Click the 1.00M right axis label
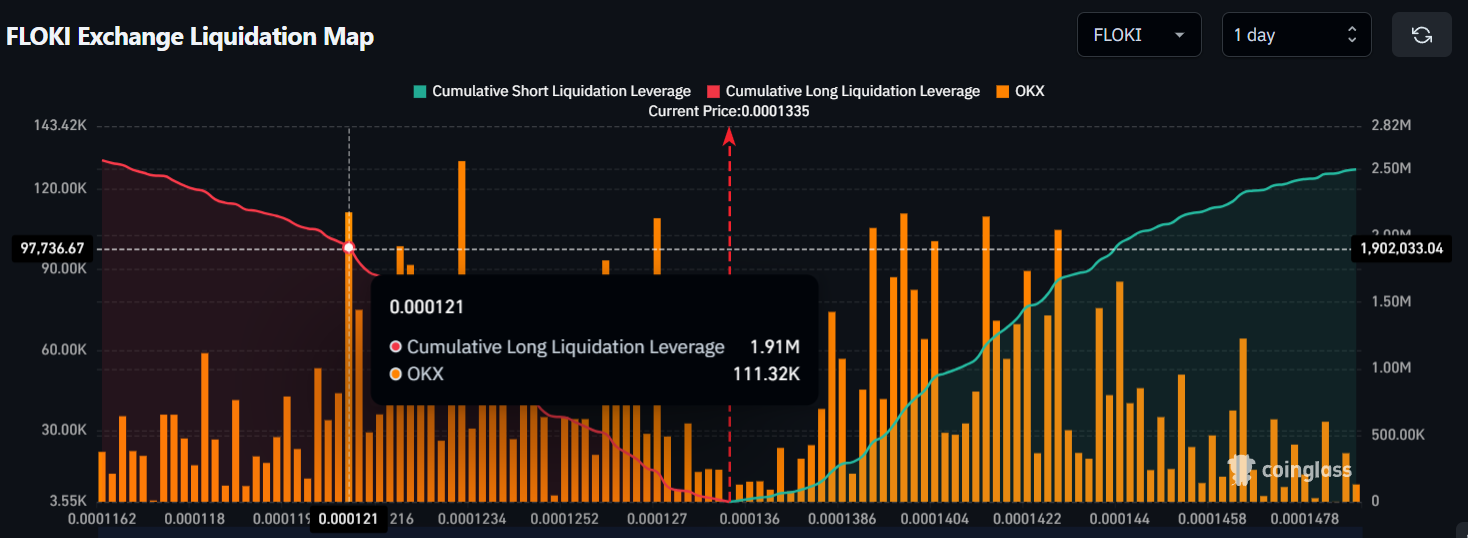 point(1390,368)
